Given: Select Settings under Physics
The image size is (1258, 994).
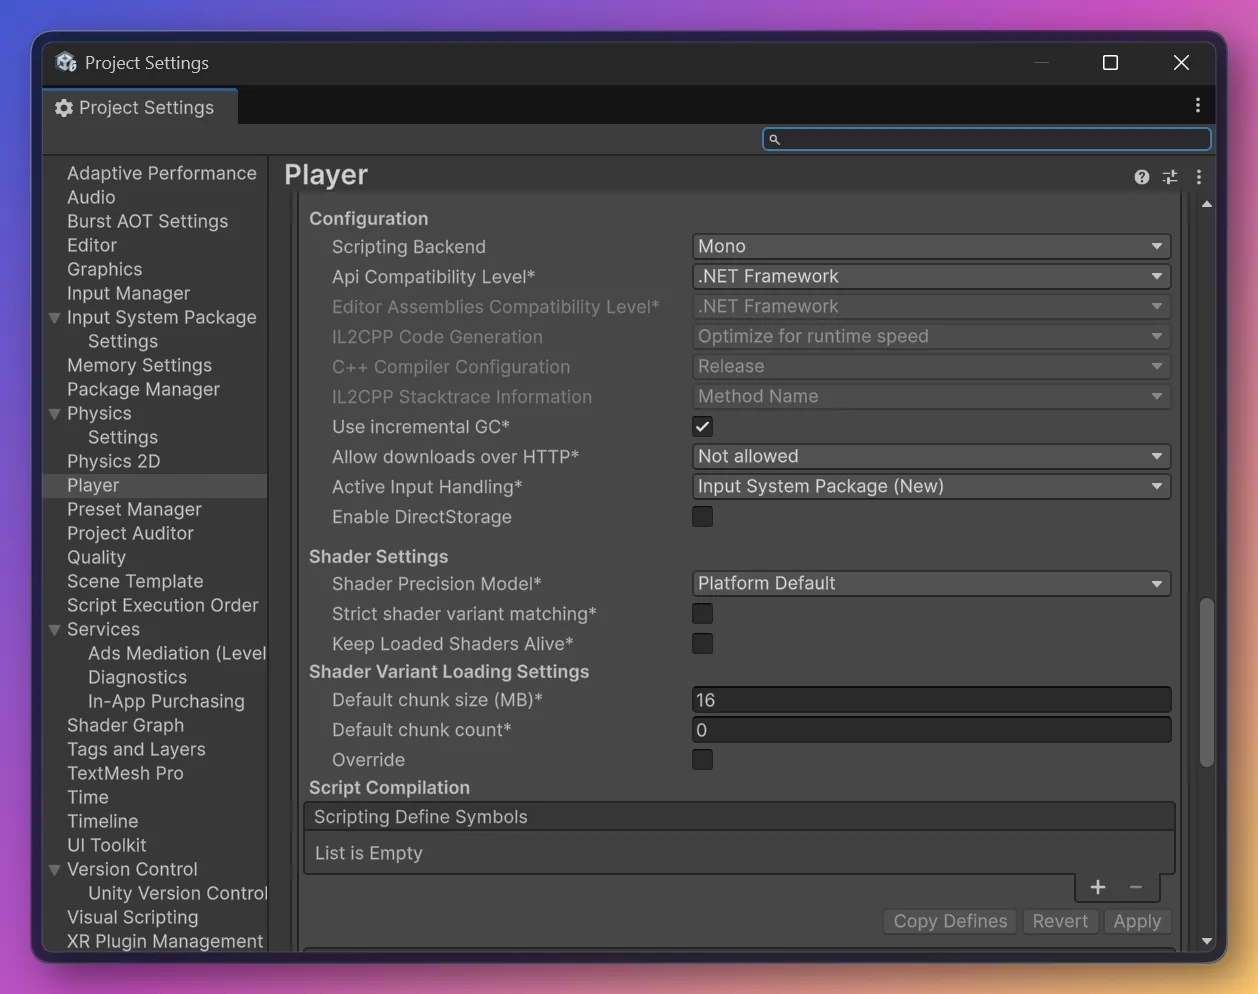Looking at the screenshot, I should [123, 437].
